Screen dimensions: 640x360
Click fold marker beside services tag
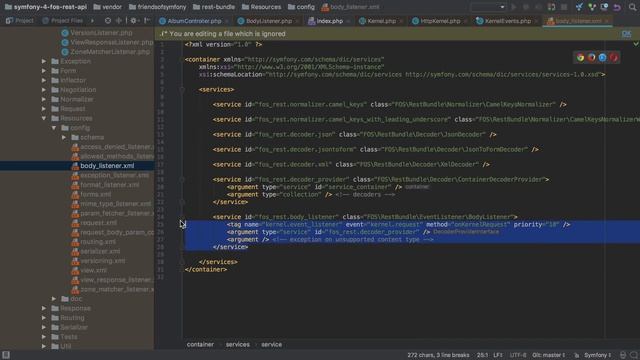point(182,89)
